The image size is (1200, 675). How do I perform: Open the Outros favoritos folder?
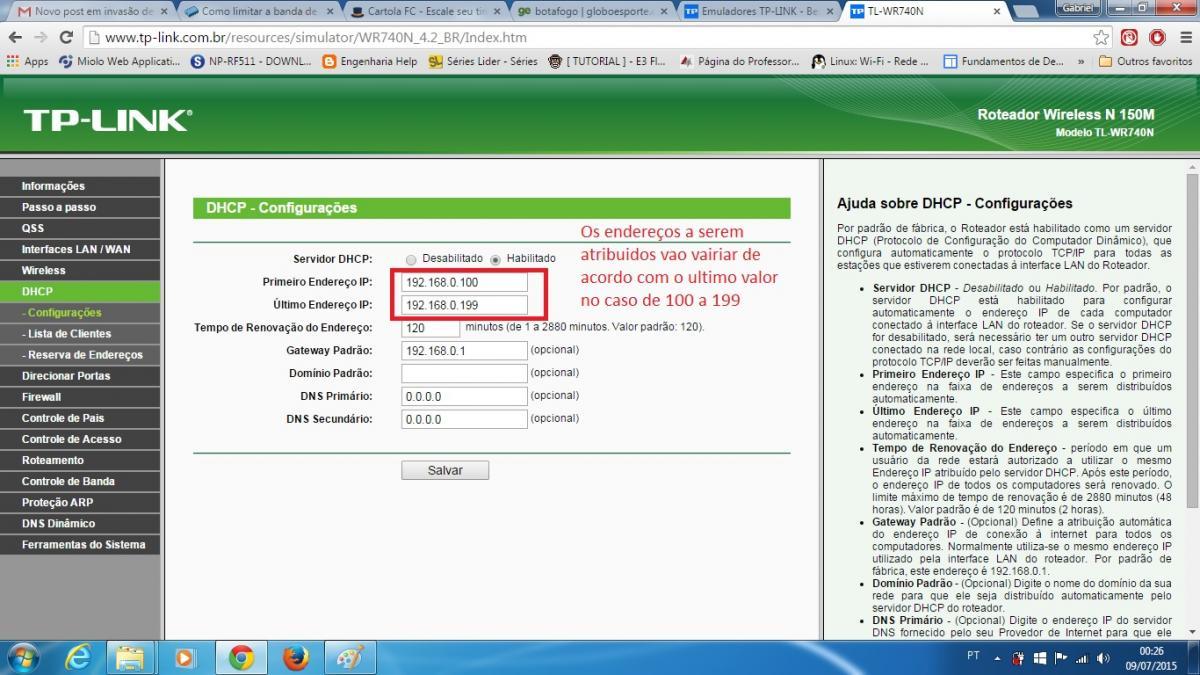[1145, 61]
